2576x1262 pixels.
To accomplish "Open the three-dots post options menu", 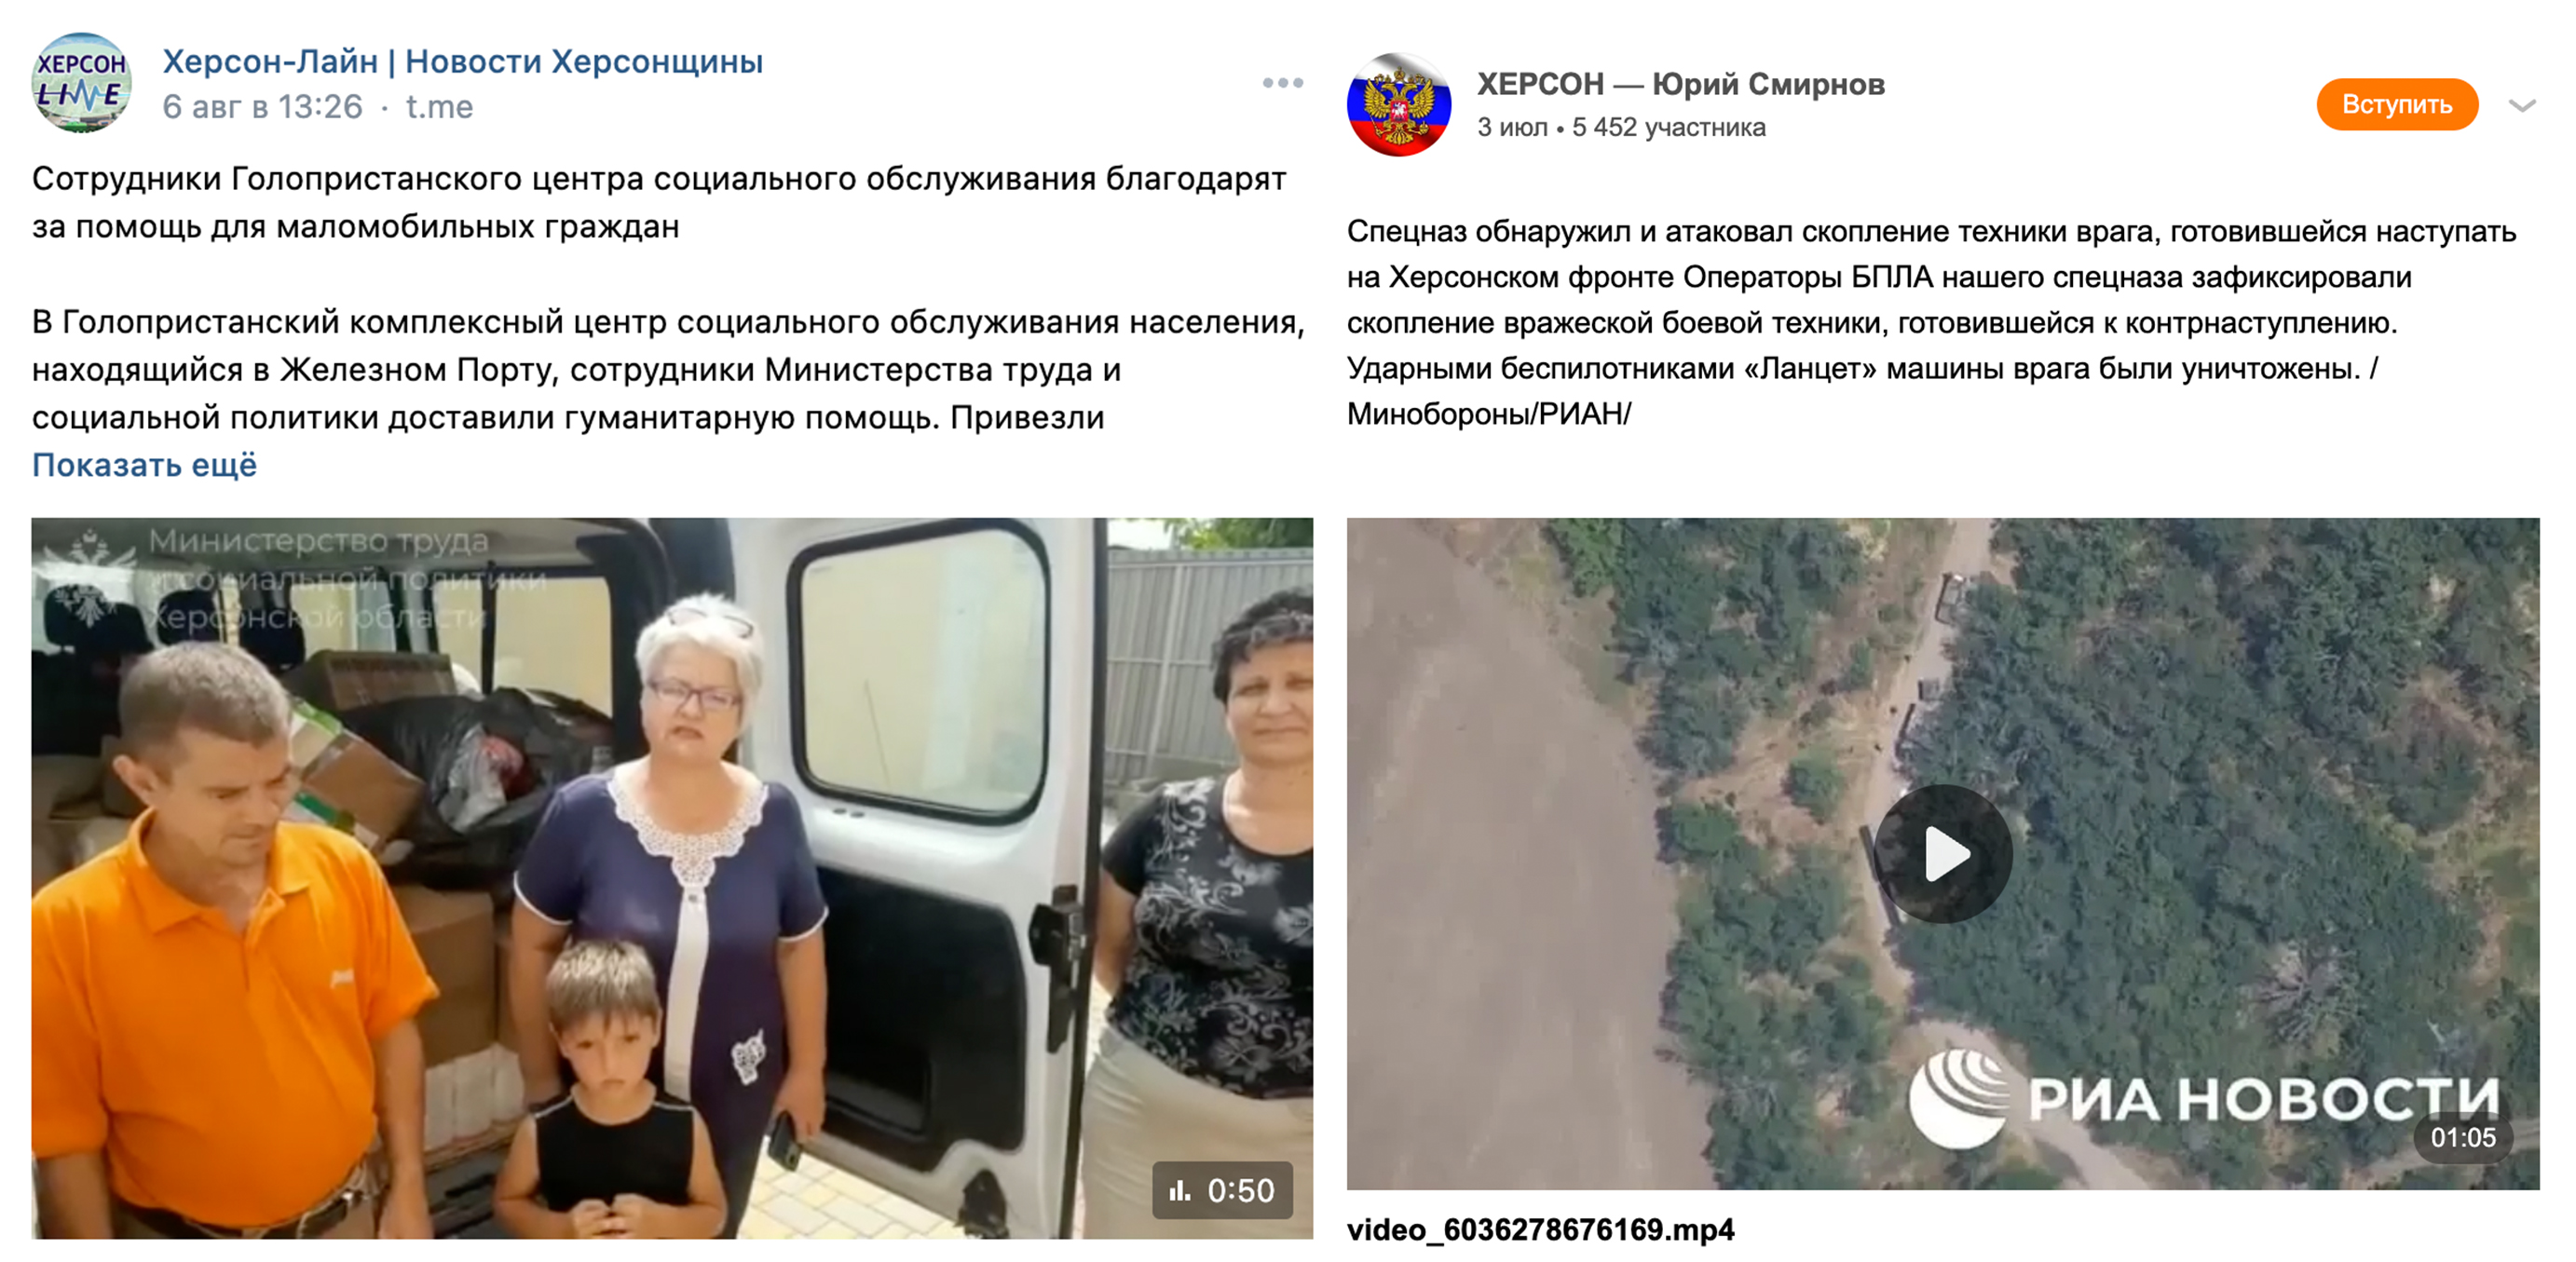I will pos(1282,83).
